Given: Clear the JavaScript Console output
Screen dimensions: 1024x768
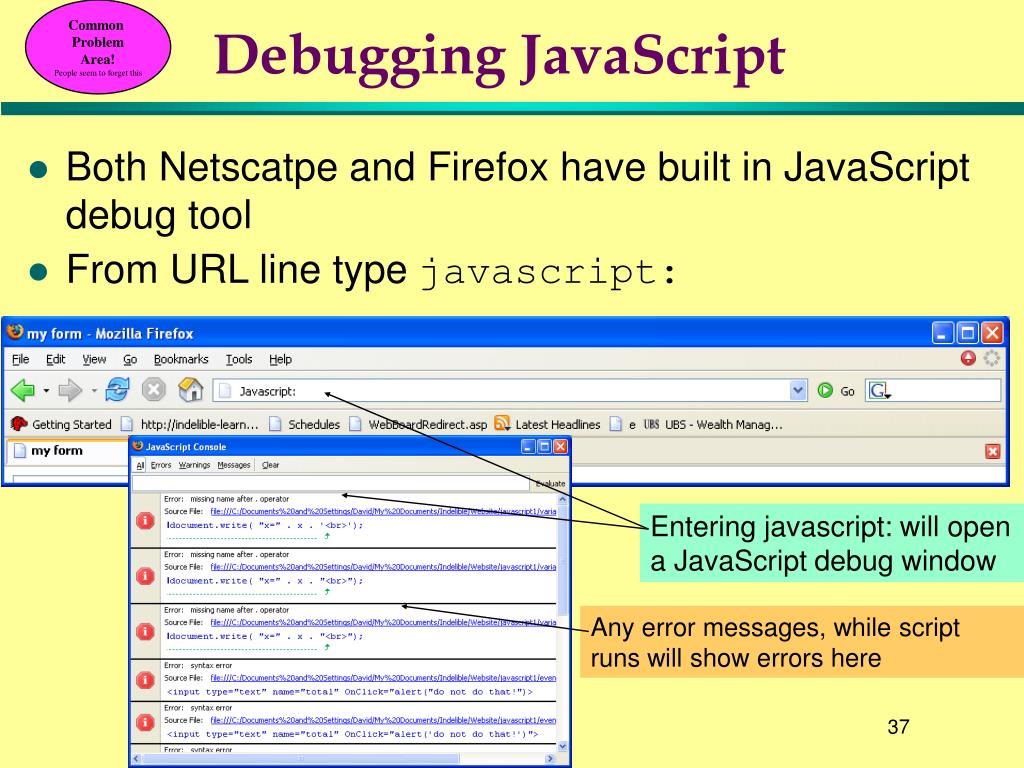Looking at the screenshot, I should pyautogui.click(x=270, y=465).
